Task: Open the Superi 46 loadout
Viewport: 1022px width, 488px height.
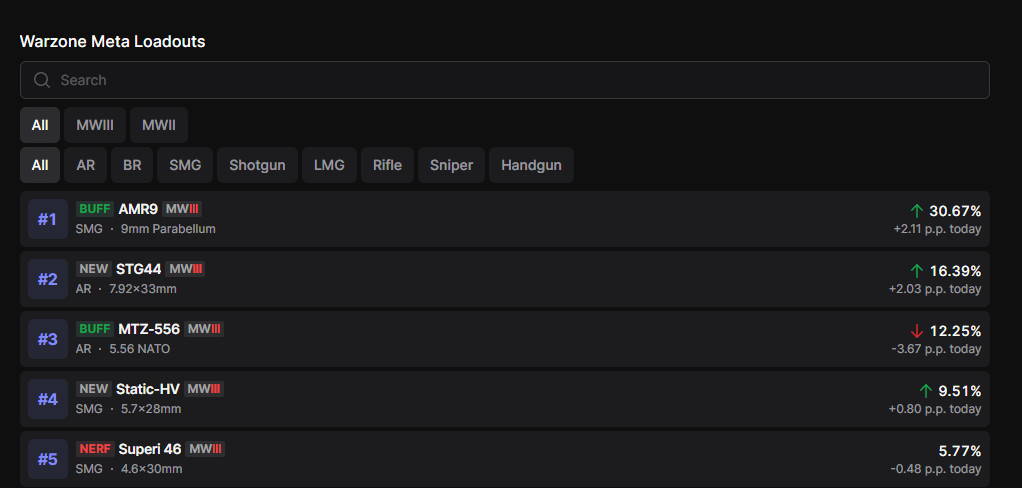Action: pyautogui.click(x=504, y=459)
